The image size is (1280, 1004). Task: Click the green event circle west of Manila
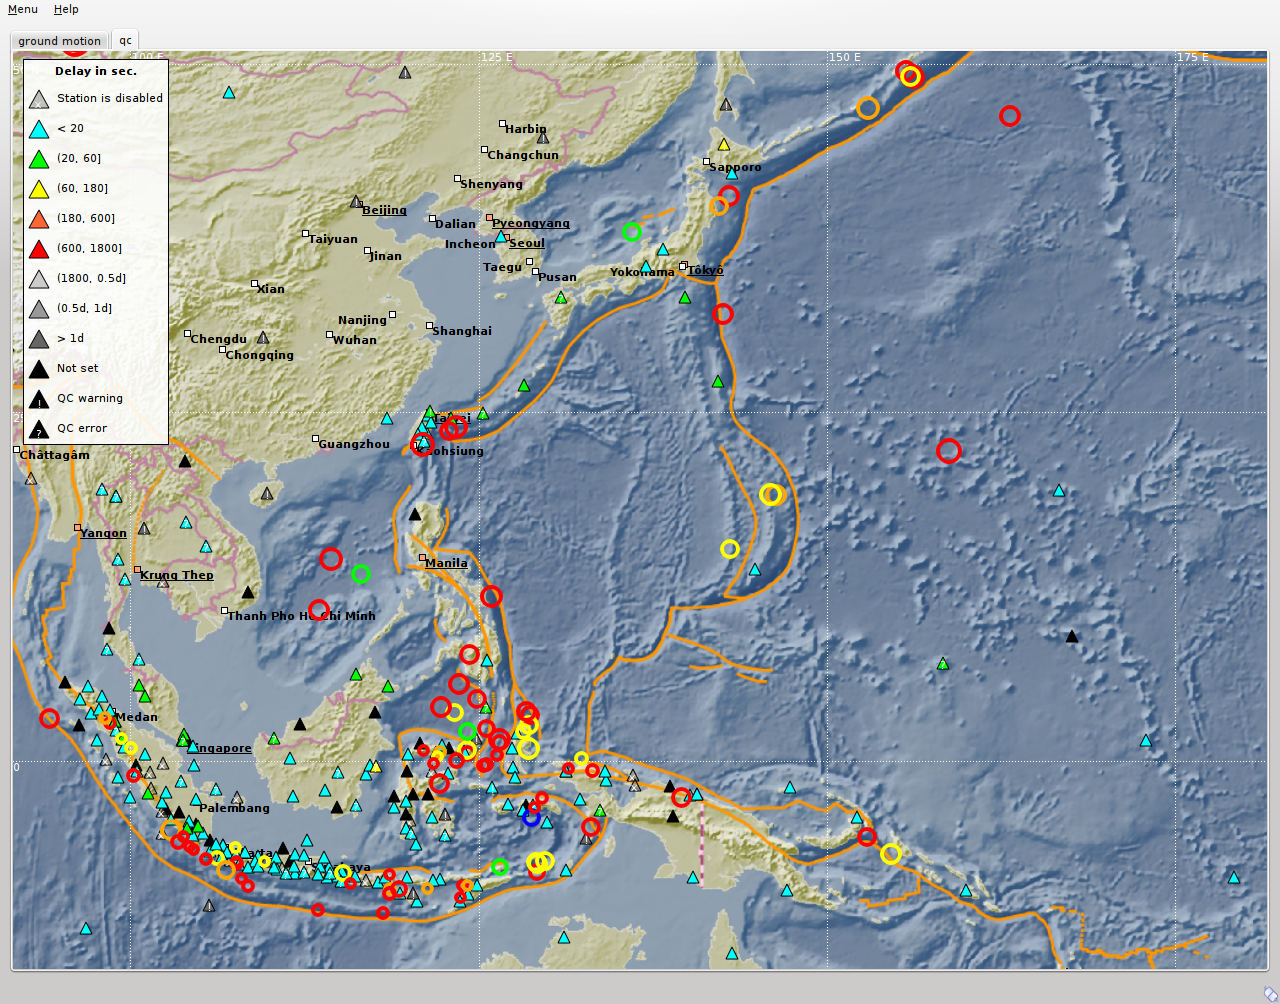click(361, 574)
